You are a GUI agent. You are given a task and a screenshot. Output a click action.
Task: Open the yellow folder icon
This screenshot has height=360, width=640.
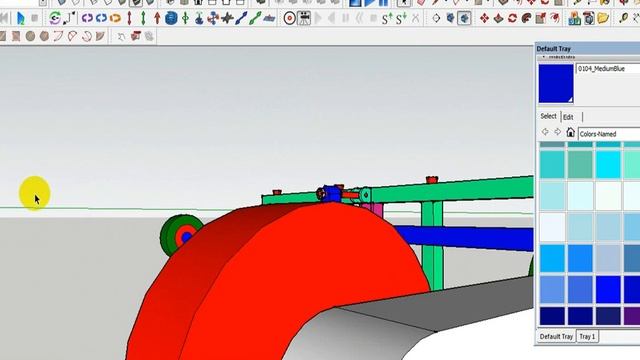point(603,18)
